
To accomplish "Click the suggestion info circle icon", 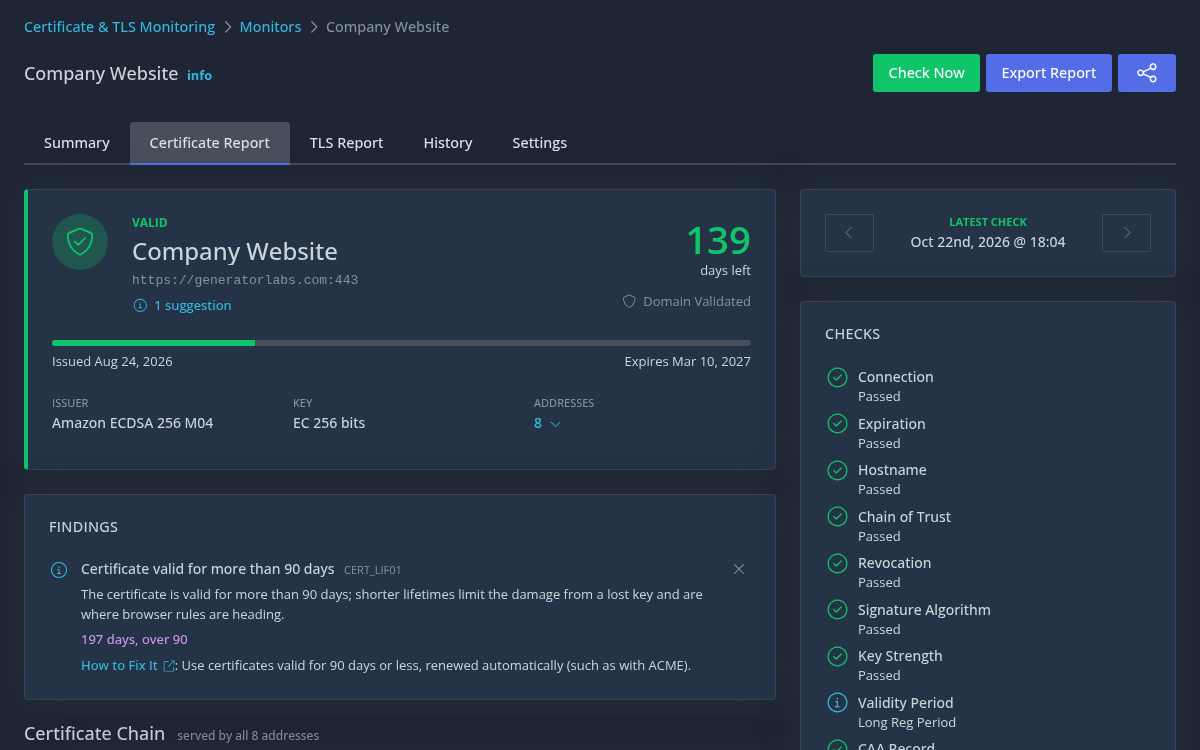I will pos(140,306).
